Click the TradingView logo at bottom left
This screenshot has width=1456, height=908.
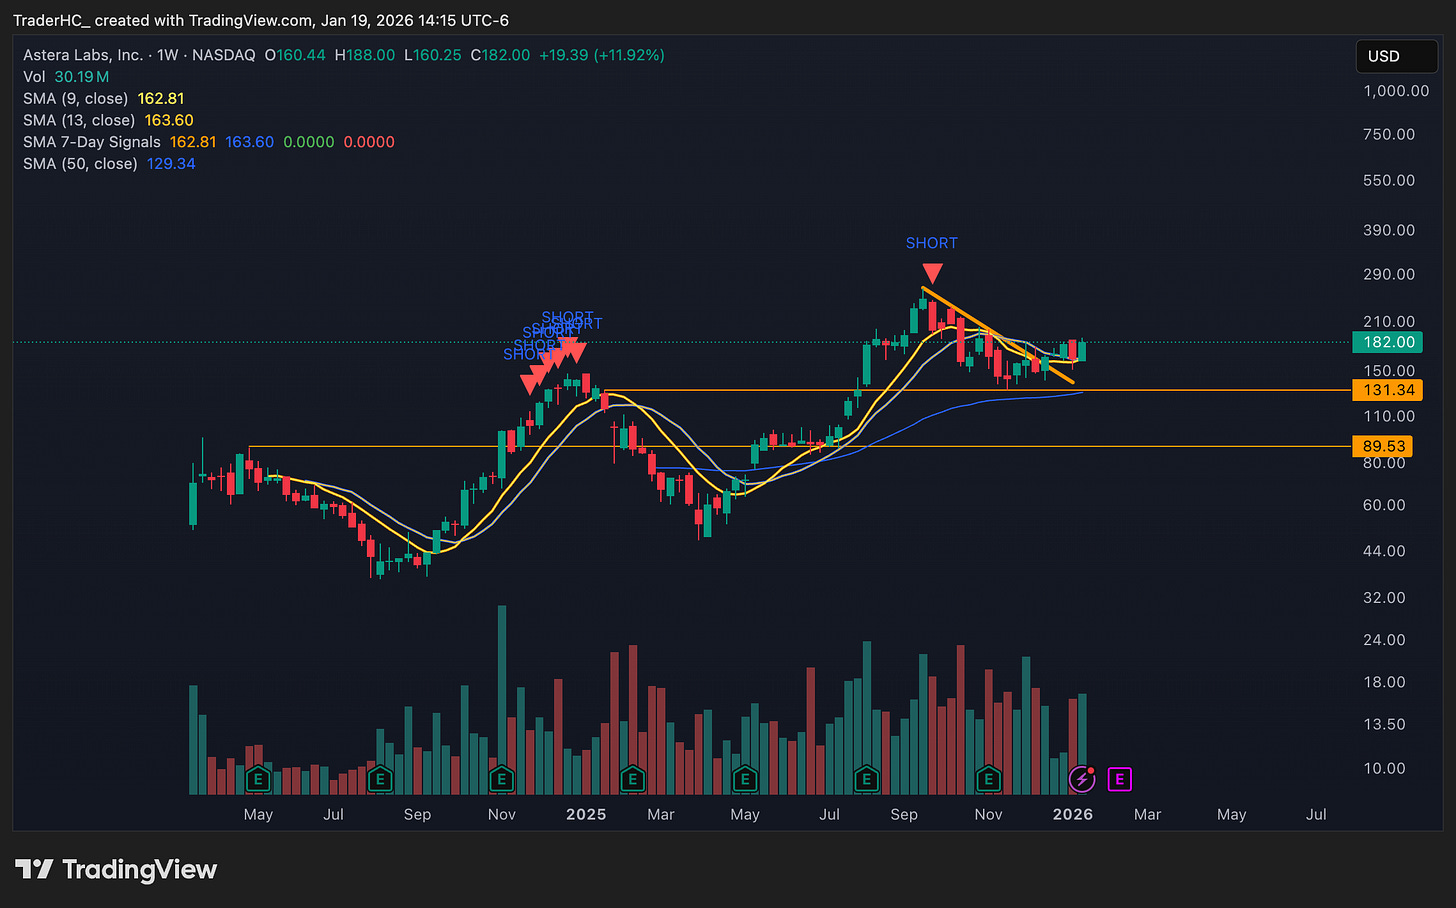(x=116, y=870)
